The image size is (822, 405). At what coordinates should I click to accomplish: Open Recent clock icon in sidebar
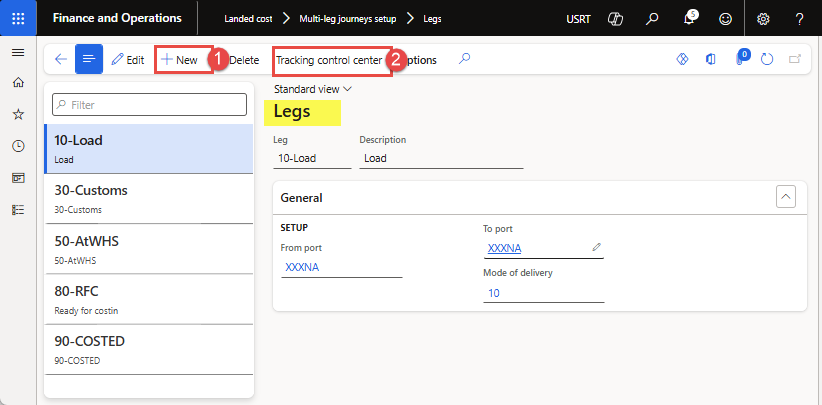18,146
